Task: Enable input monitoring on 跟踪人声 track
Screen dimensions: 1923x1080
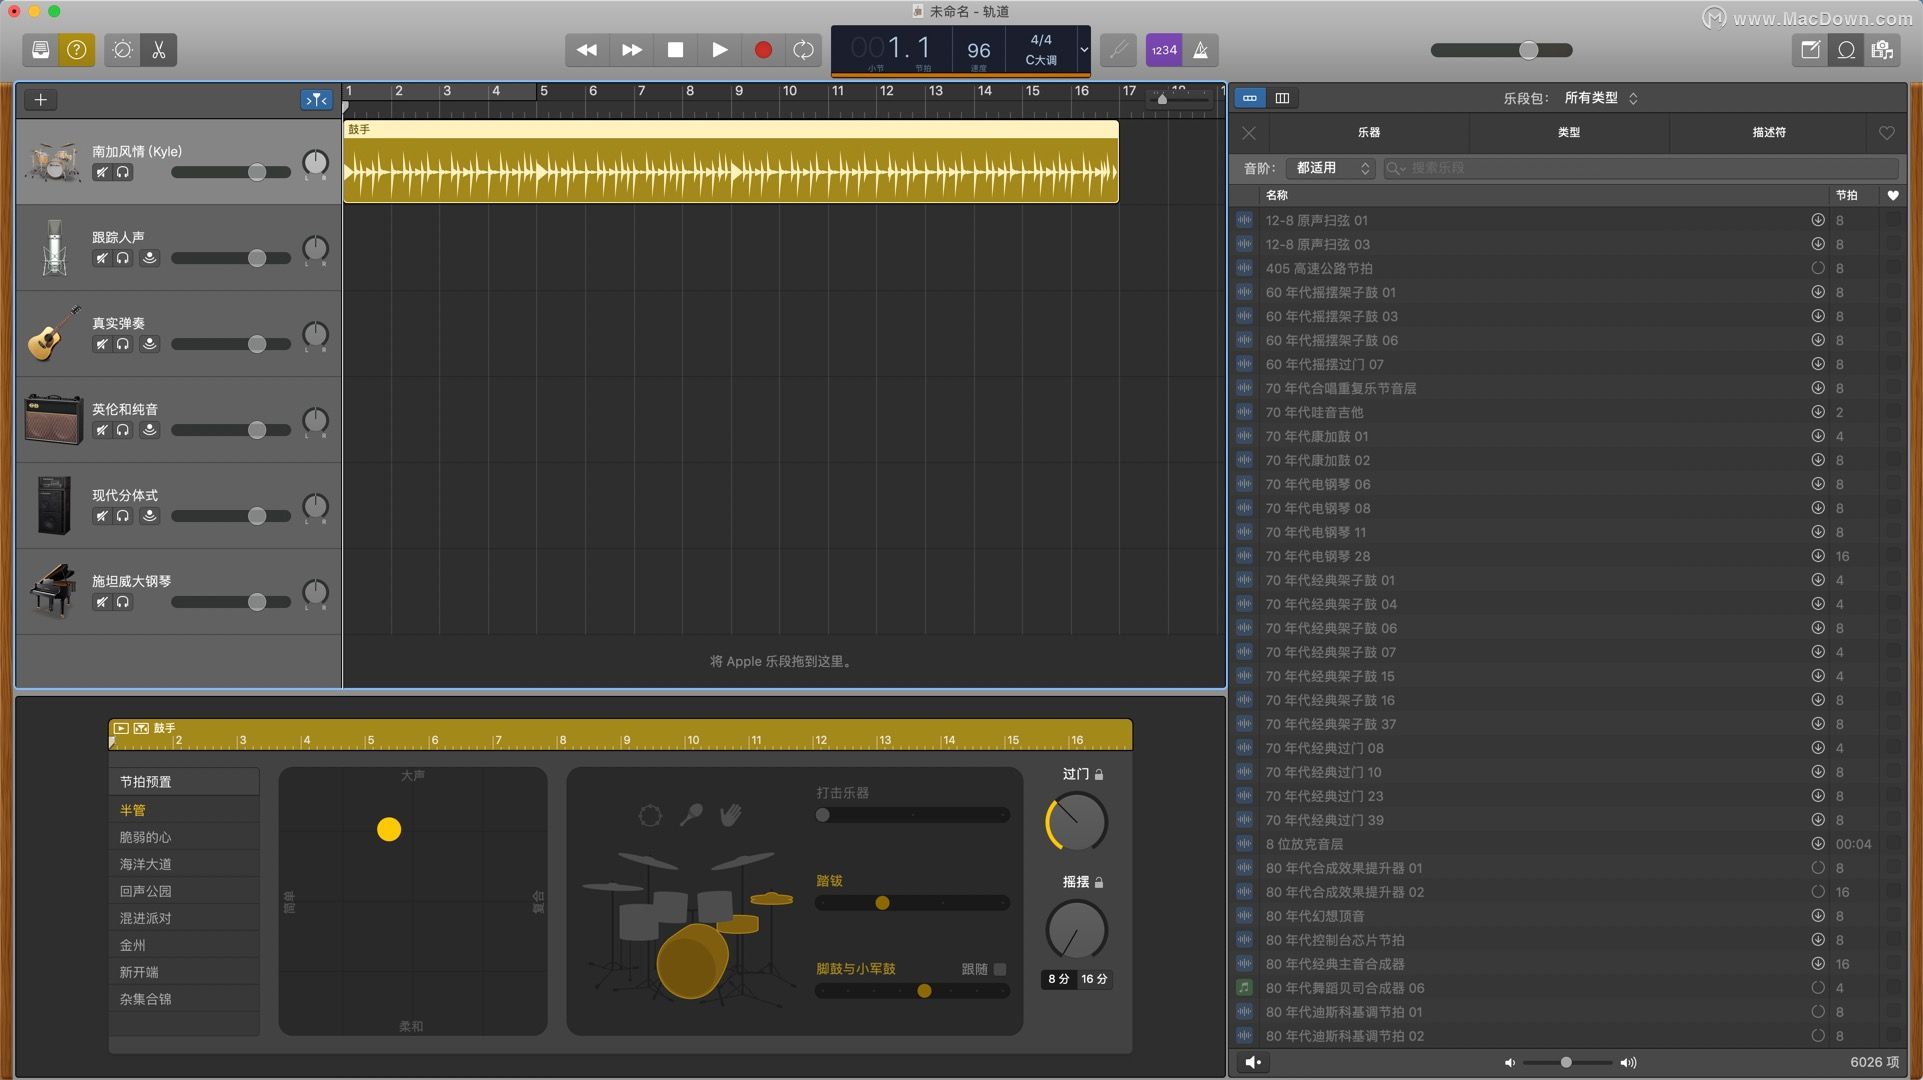Action: (149, 258)
